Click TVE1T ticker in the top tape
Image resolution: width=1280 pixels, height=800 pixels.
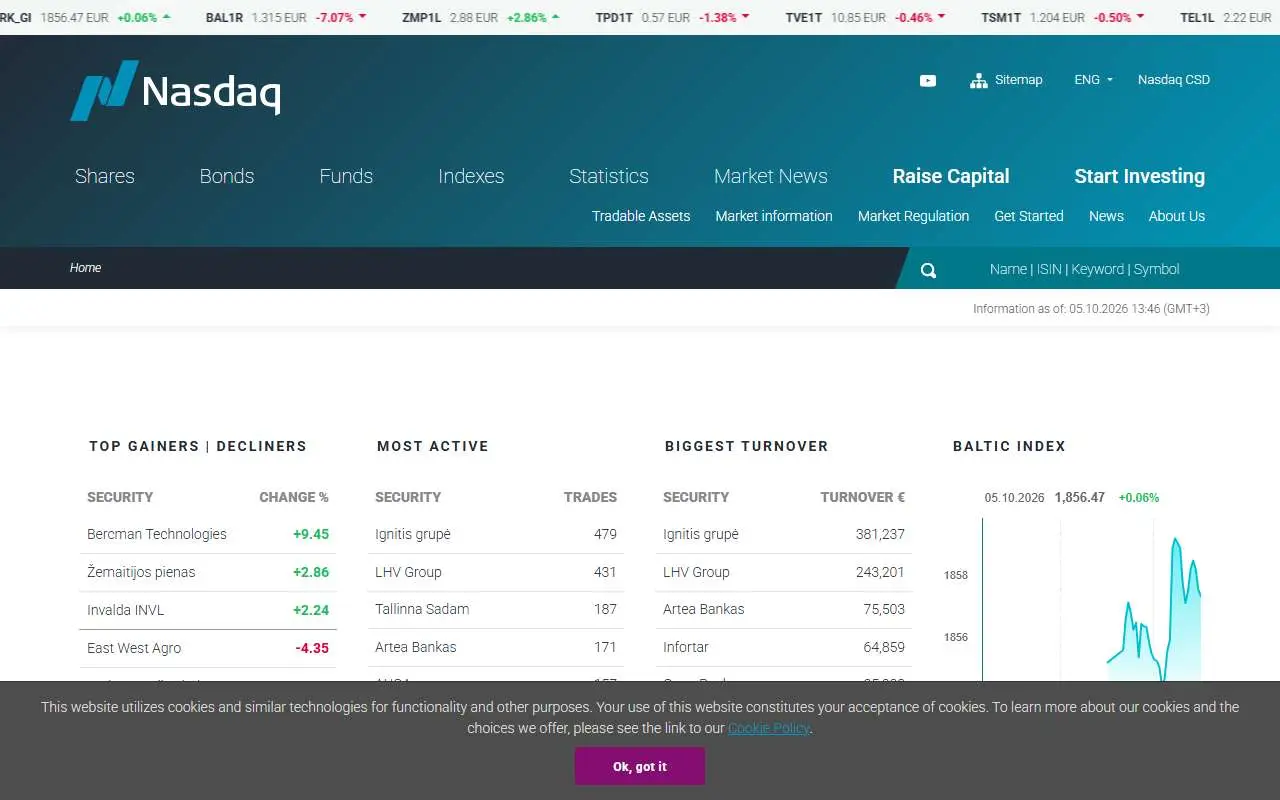804,18
